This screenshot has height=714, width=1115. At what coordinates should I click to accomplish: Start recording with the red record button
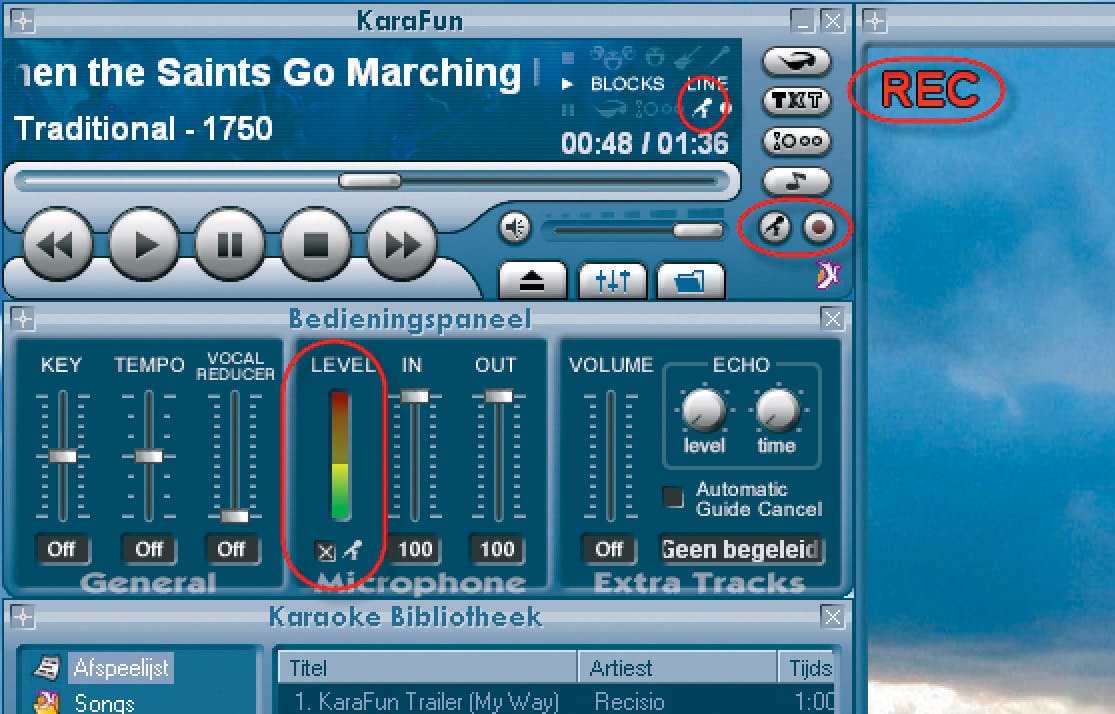coord(818,228)
